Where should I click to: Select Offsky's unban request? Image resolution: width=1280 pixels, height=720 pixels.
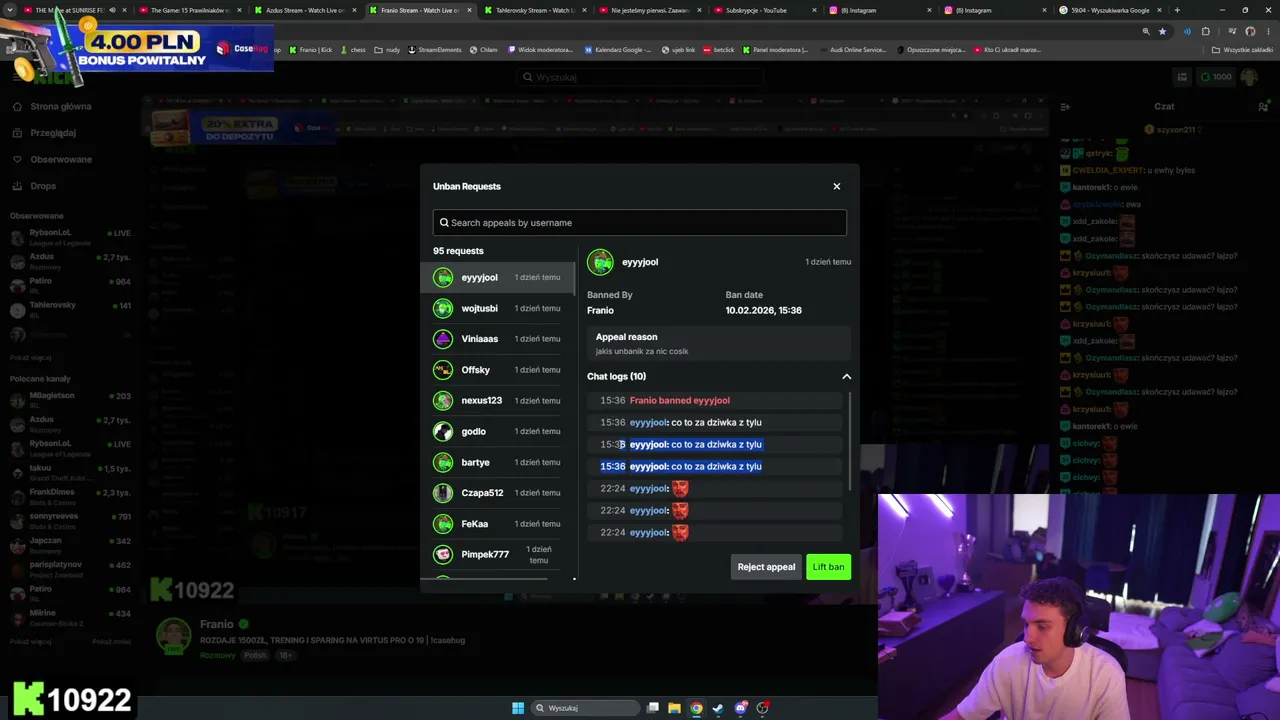coord(497,370)
